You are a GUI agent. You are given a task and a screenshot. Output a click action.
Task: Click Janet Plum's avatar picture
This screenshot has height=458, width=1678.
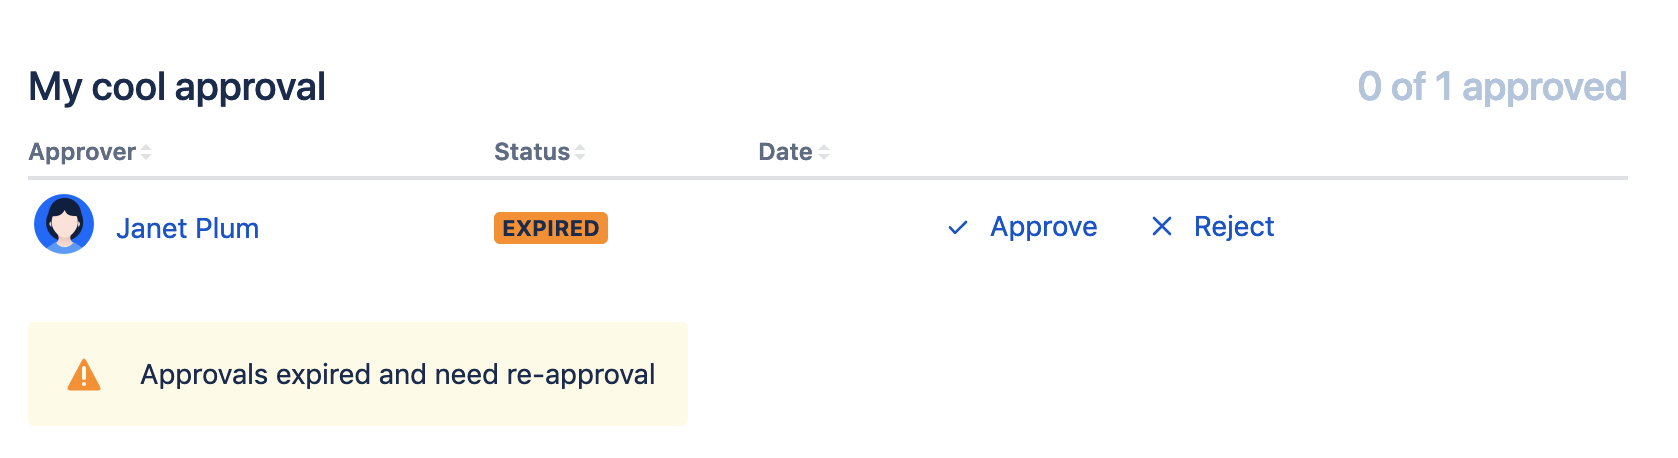pyautogui.click(x=64, y=224)
